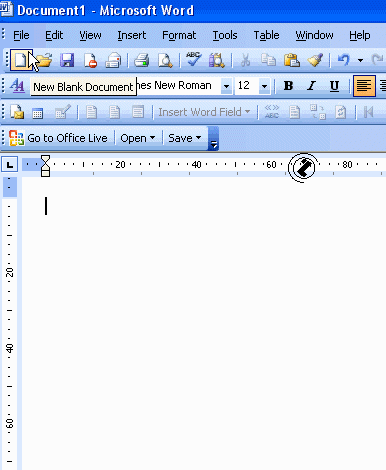The height and width of the screenshot is (470, 386).
Task: Open the Insert menu
Action: [x=132, y=35]
